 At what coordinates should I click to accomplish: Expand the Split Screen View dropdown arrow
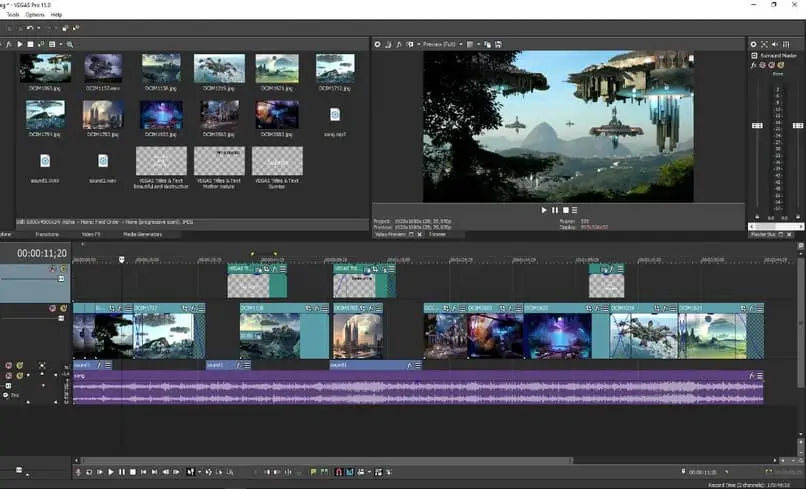[x=419, y=44]
